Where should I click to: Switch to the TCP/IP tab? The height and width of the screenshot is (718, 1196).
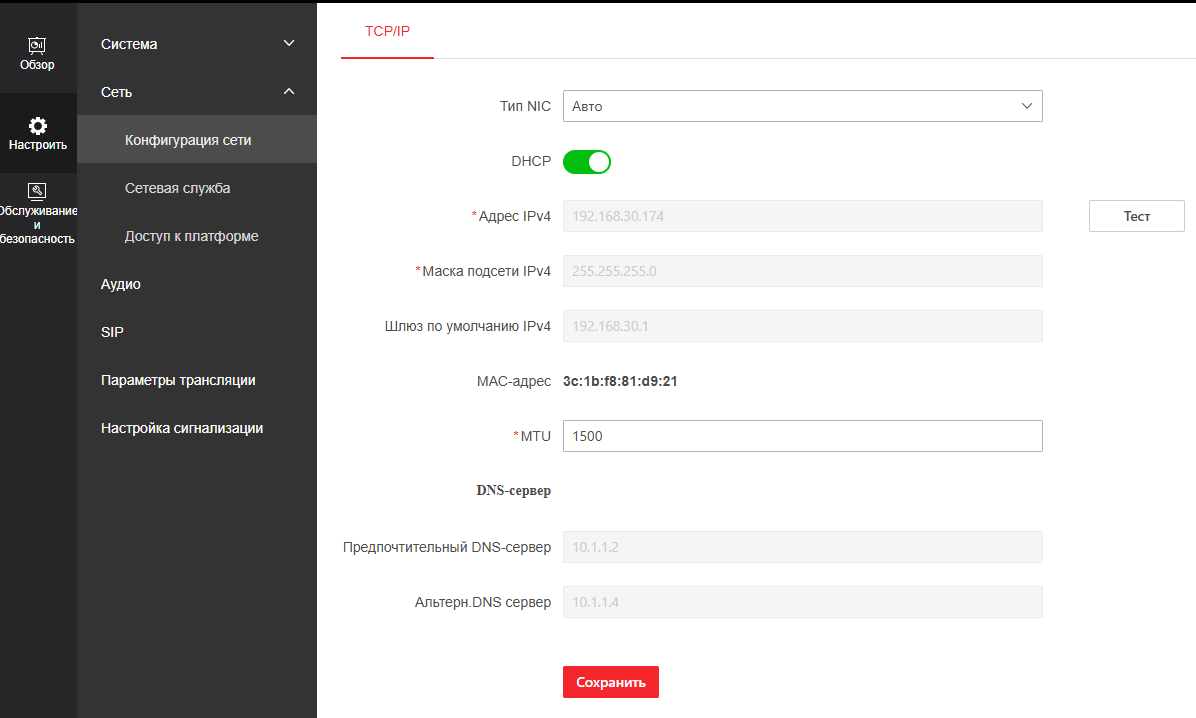[387, 31]
